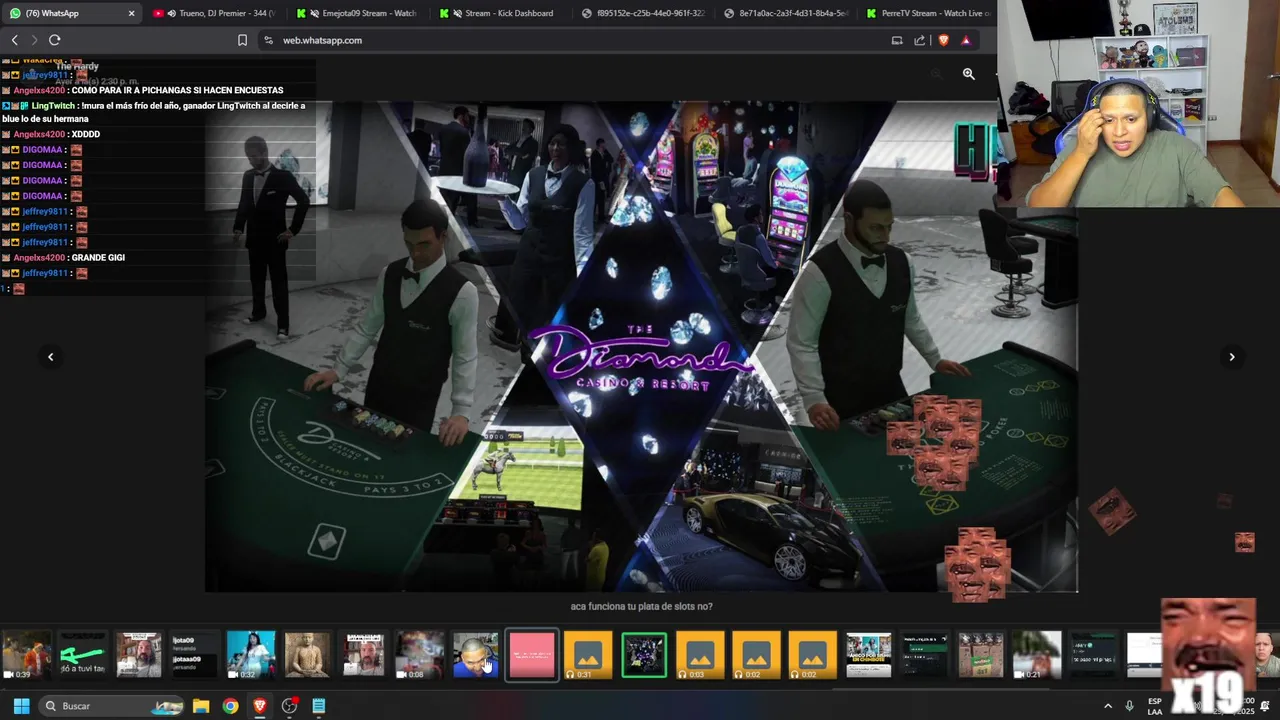Open the 0:31 audio thumbnail
This screenshot has height=720, width=1280.
click(x=588, y=655)
